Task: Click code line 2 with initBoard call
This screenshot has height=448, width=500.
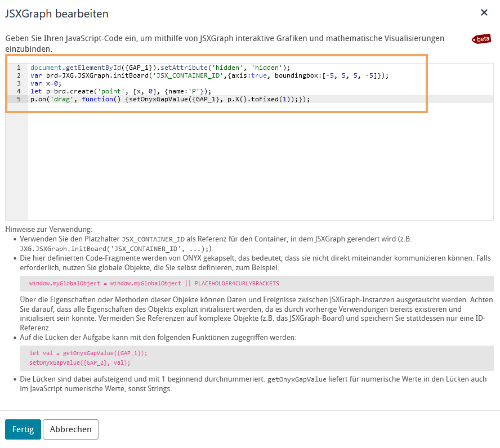Action: [x=209, y=76]
